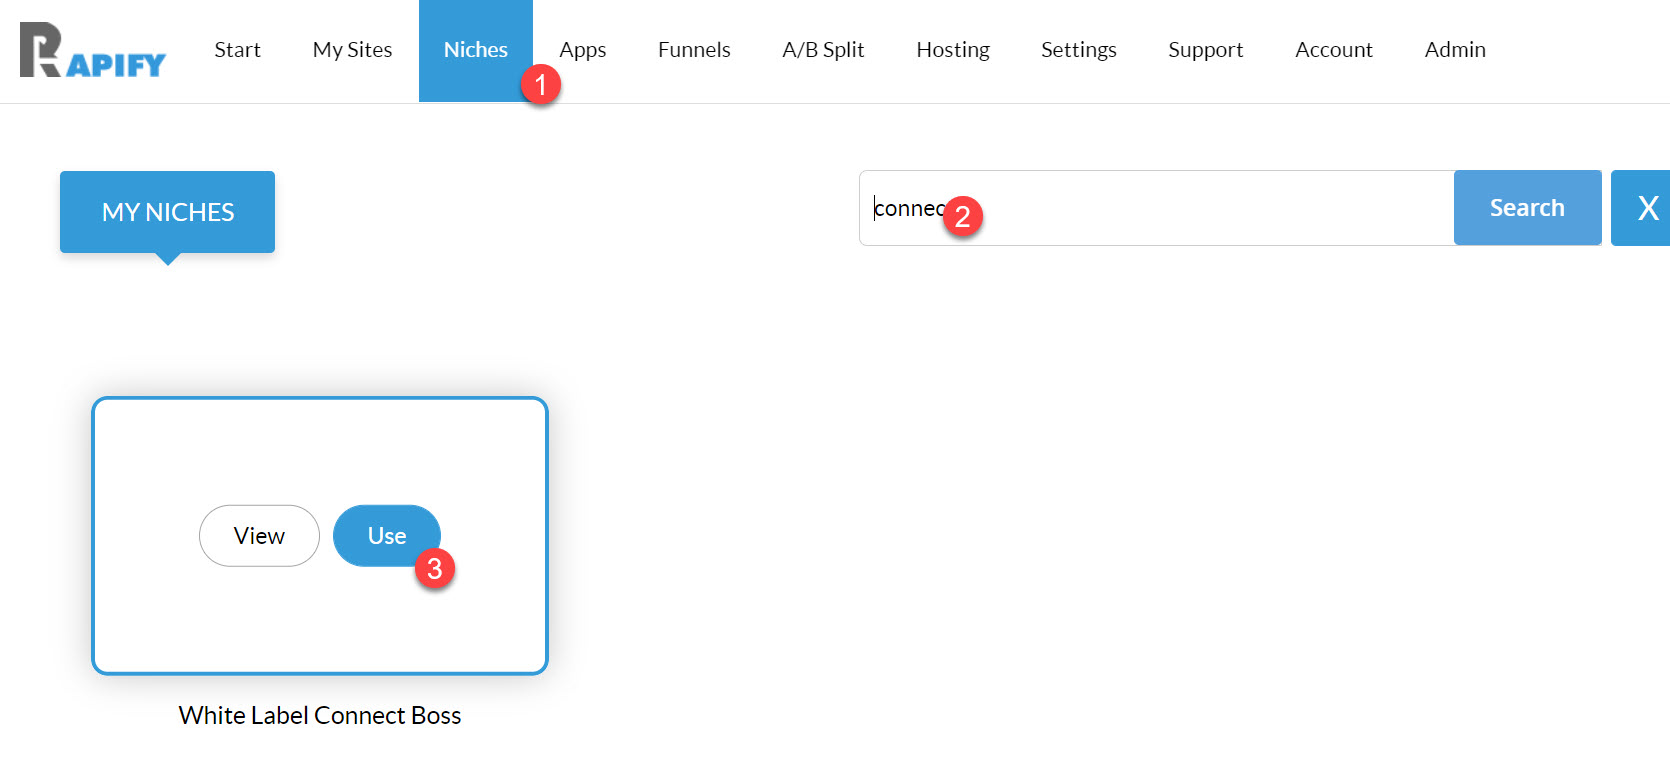The width and height of the screenshot is (1670, 784).
Task: Go to Hosting
Action: 952,50
